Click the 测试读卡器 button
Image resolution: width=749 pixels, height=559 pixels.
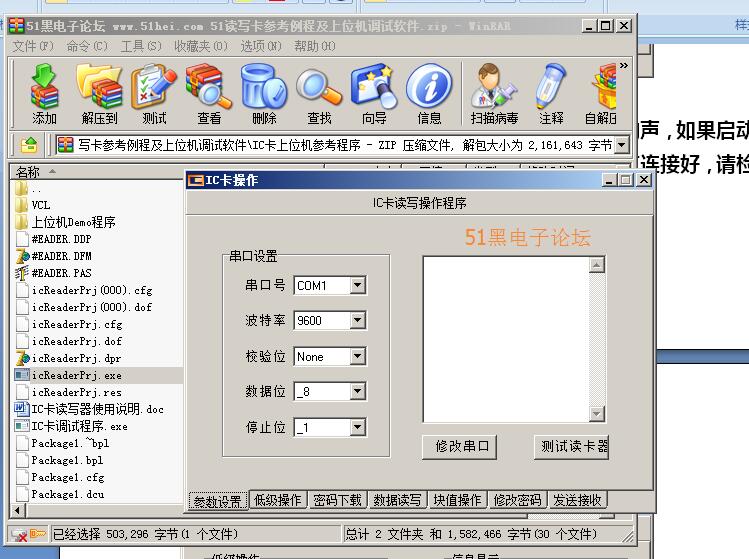coord(571,447)
